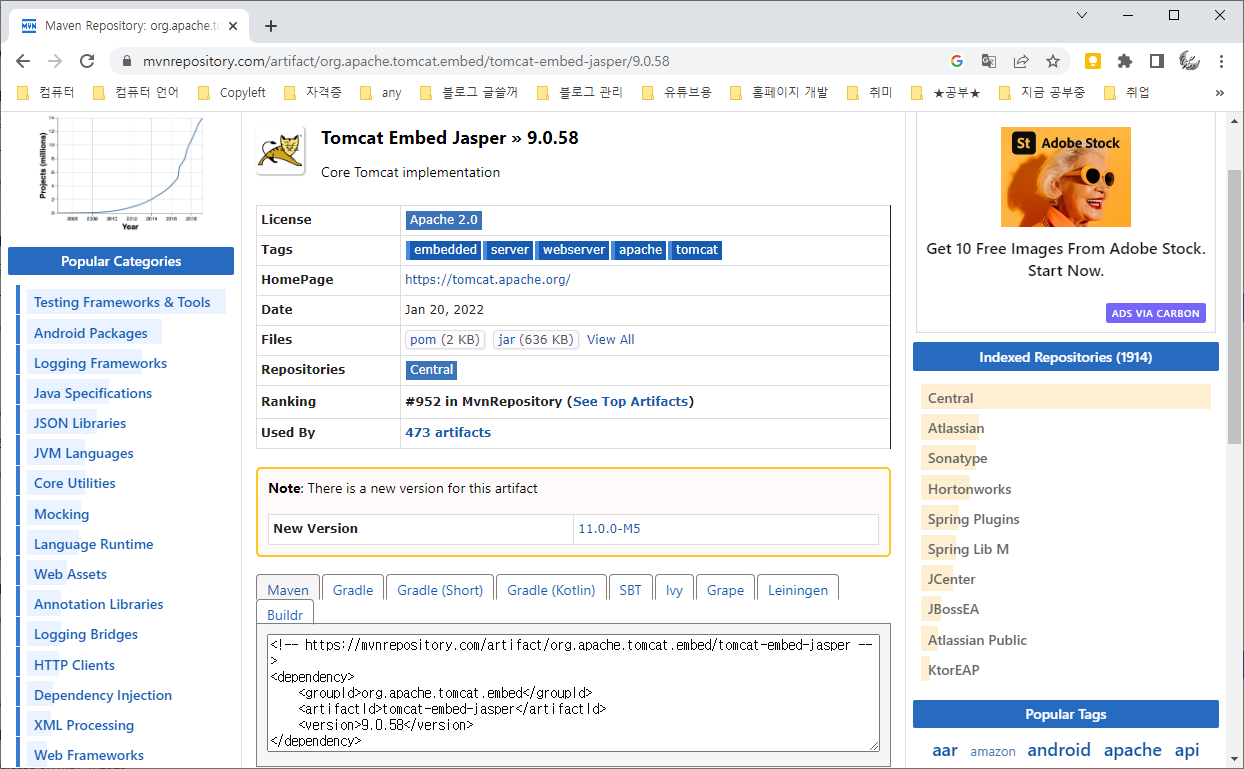Switch to the Ivy tab

tap(675, 589)
